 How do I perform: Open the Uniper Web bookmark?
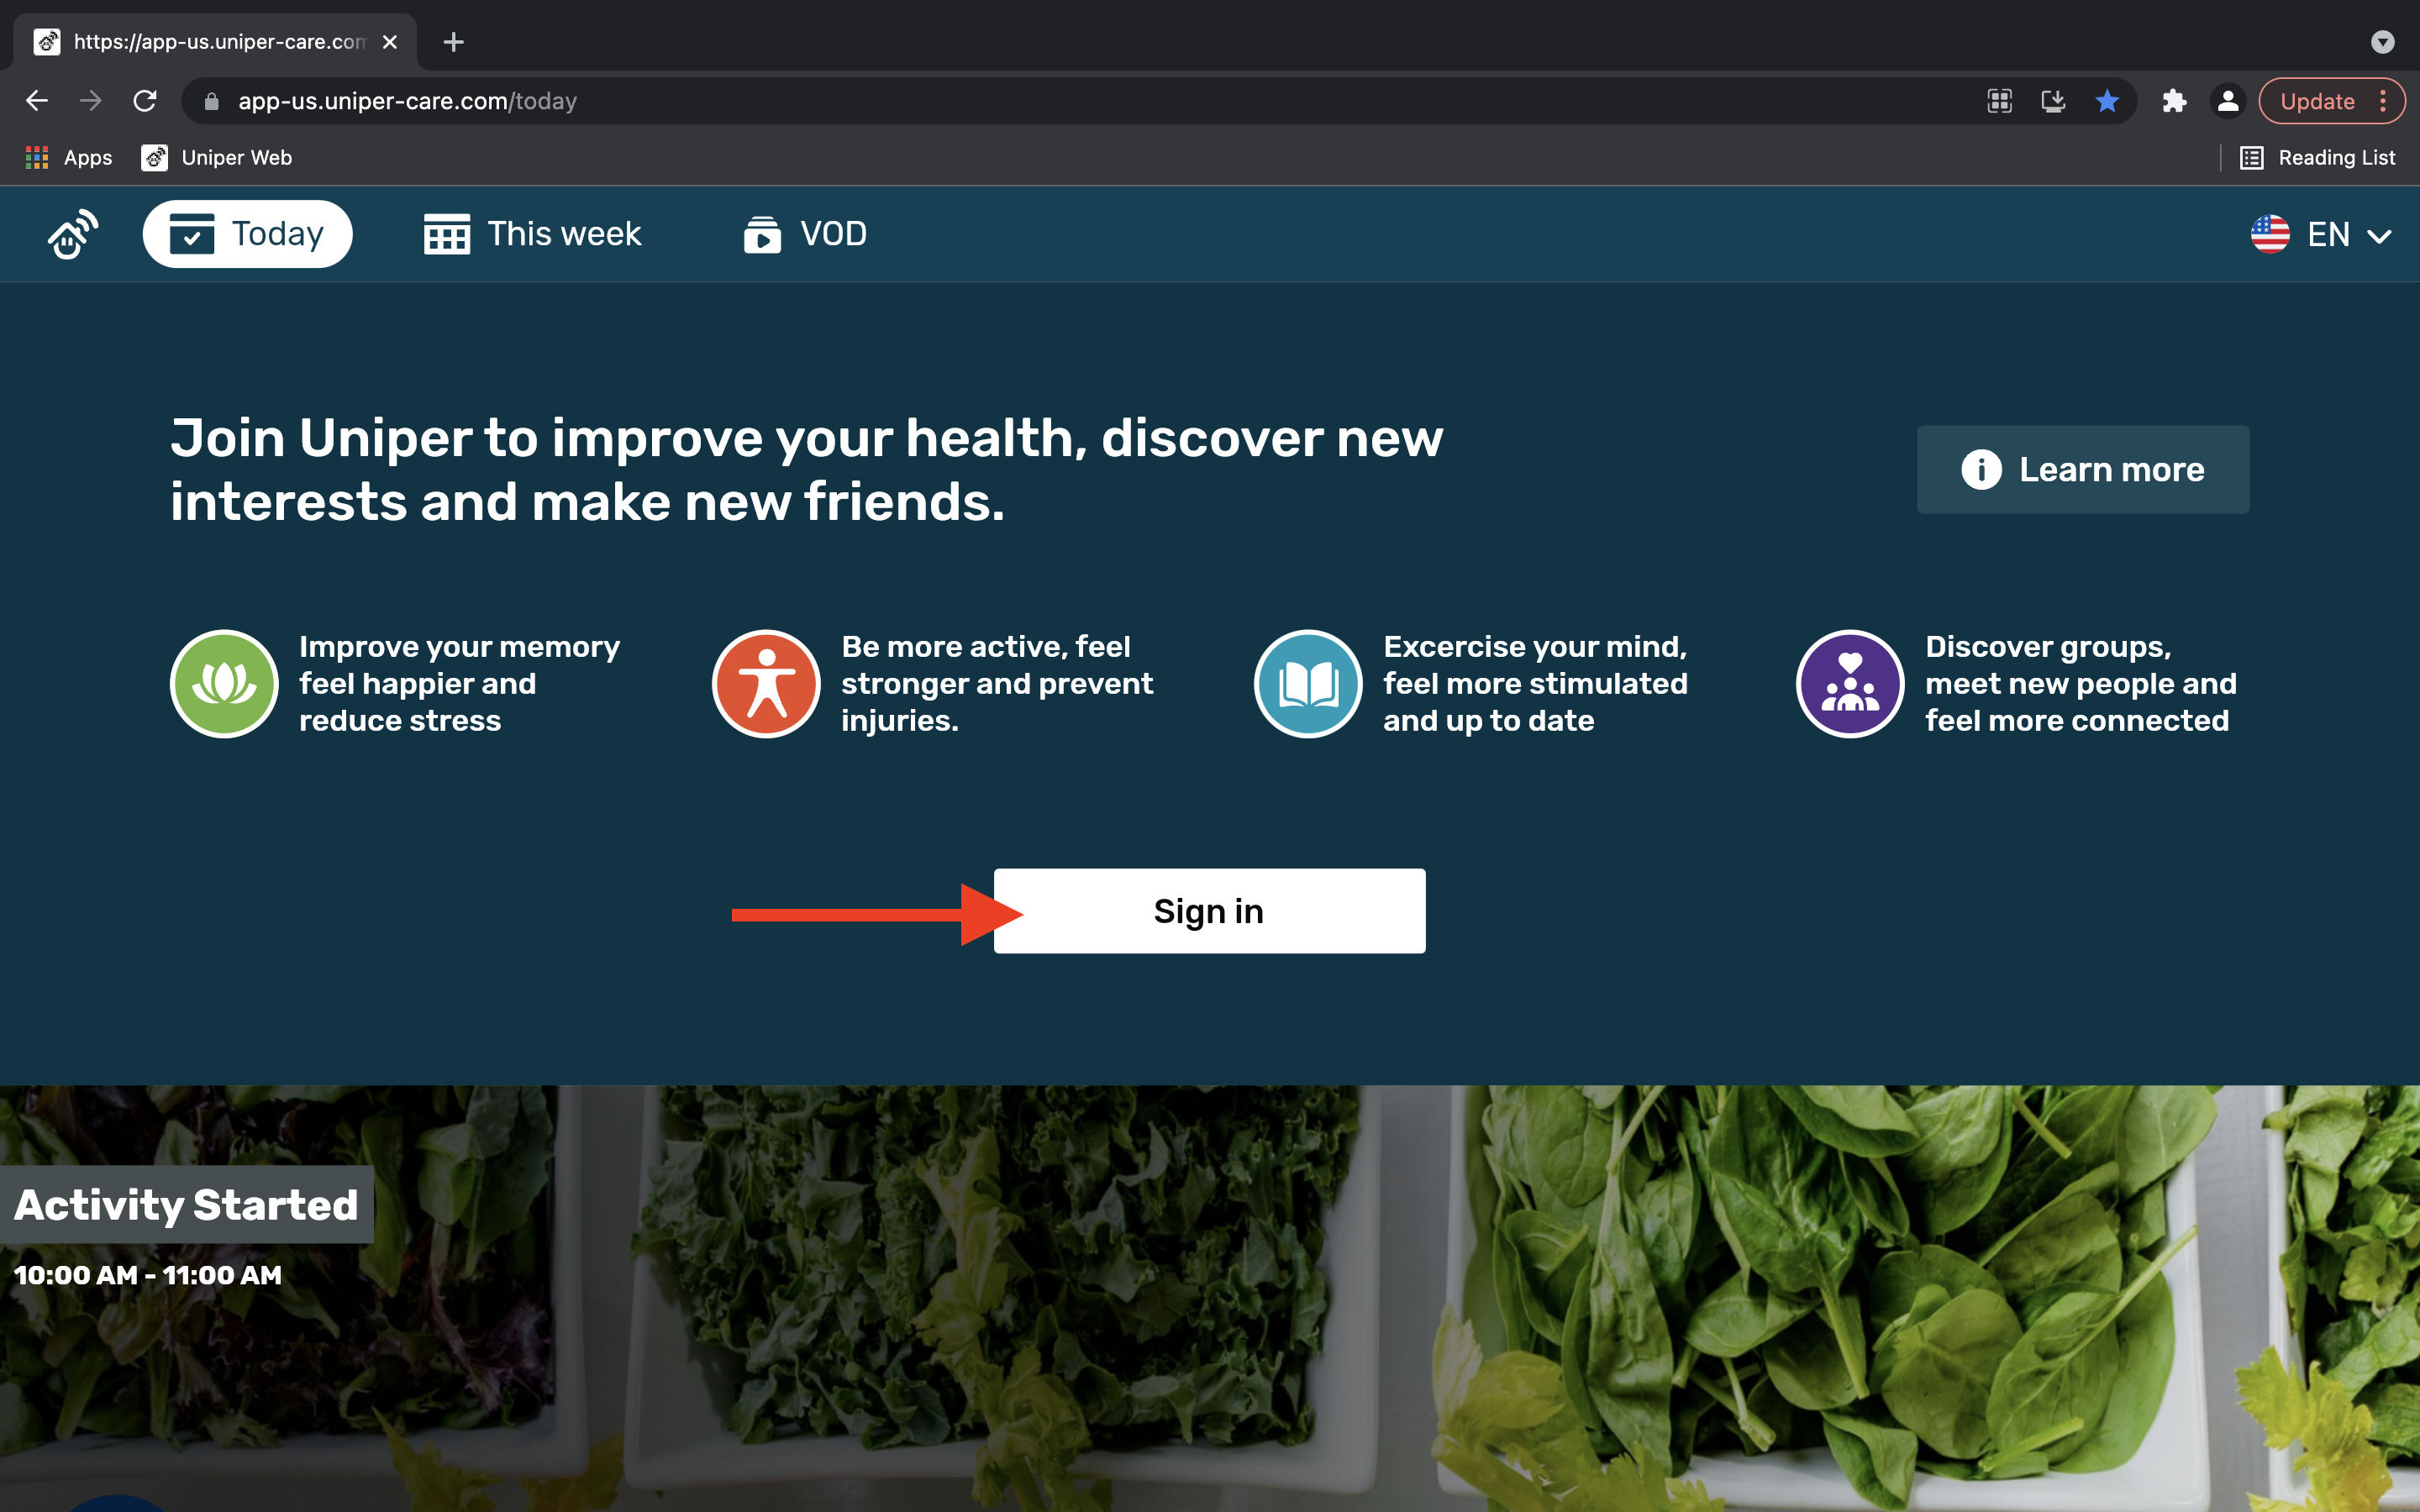pos(217,157)
